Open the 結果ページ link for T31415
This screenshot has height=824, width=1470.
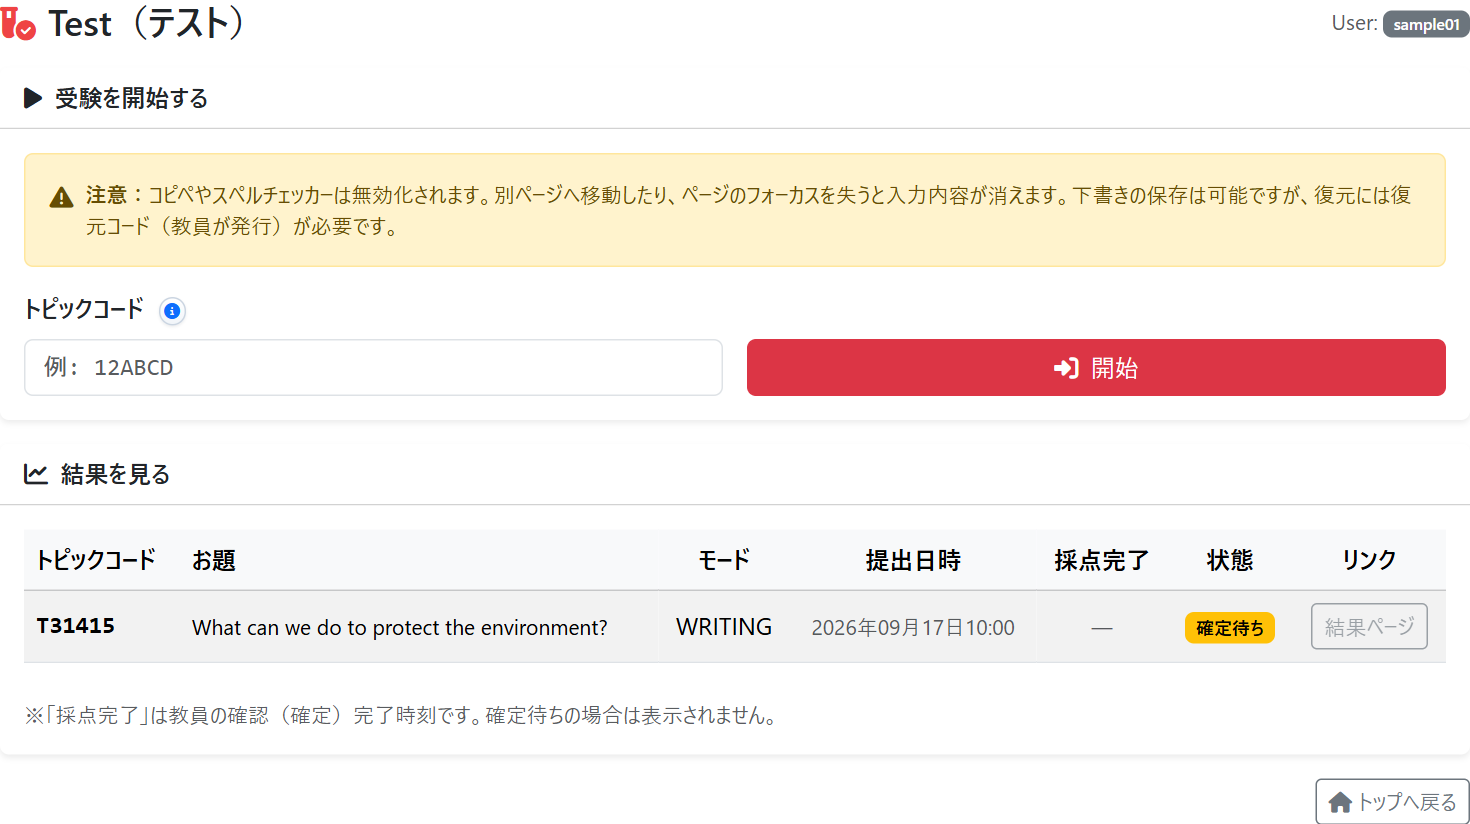tap(1369, 626)
